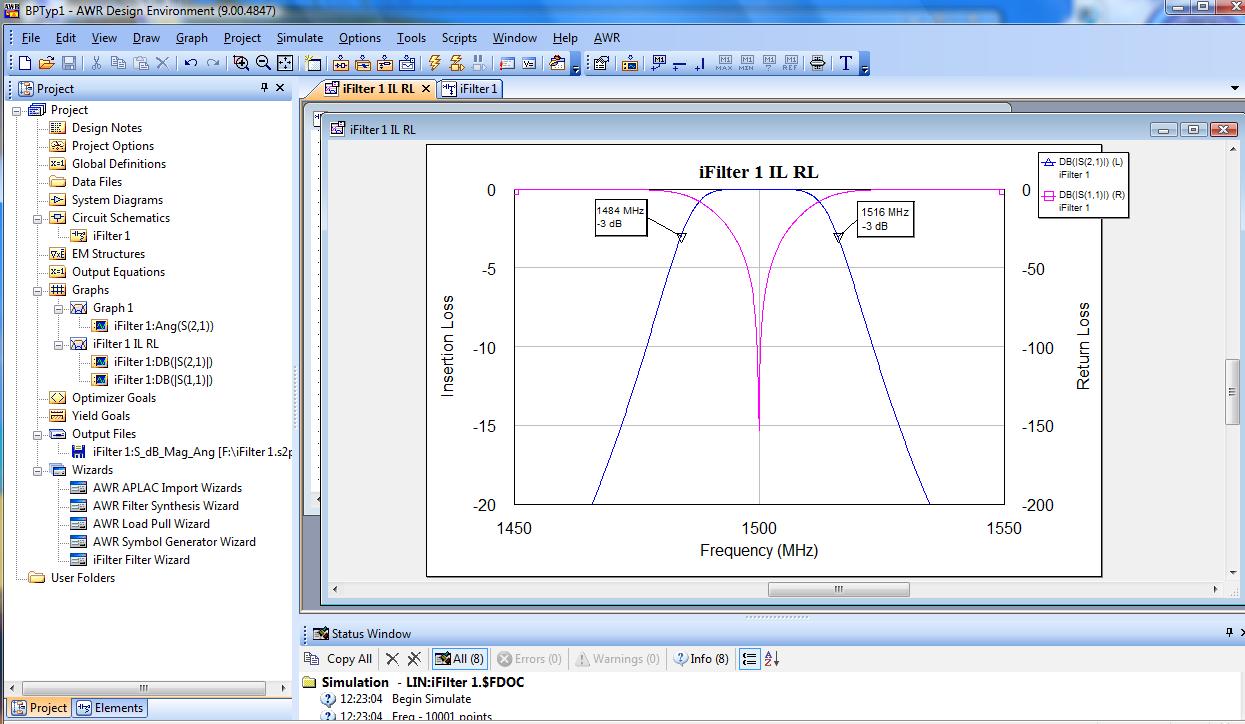Save the project with the floppy icon
1245x724 pixels.
(x=69, y=63)
